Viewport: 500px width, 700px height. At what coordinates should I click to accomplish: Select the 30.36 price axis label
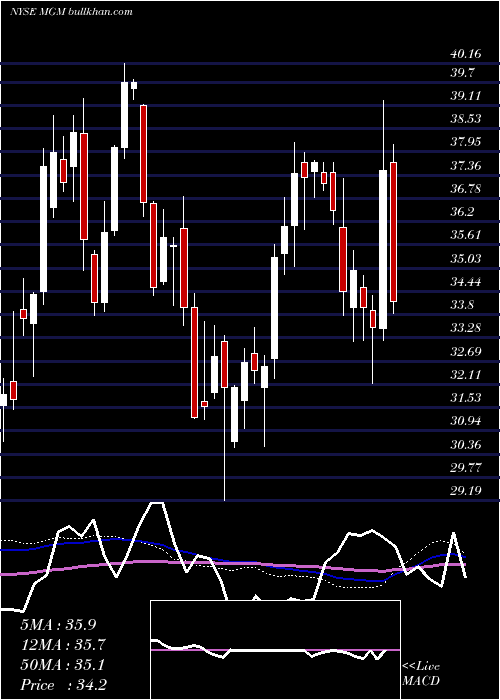pyautogui.click(x=466, y=445)
